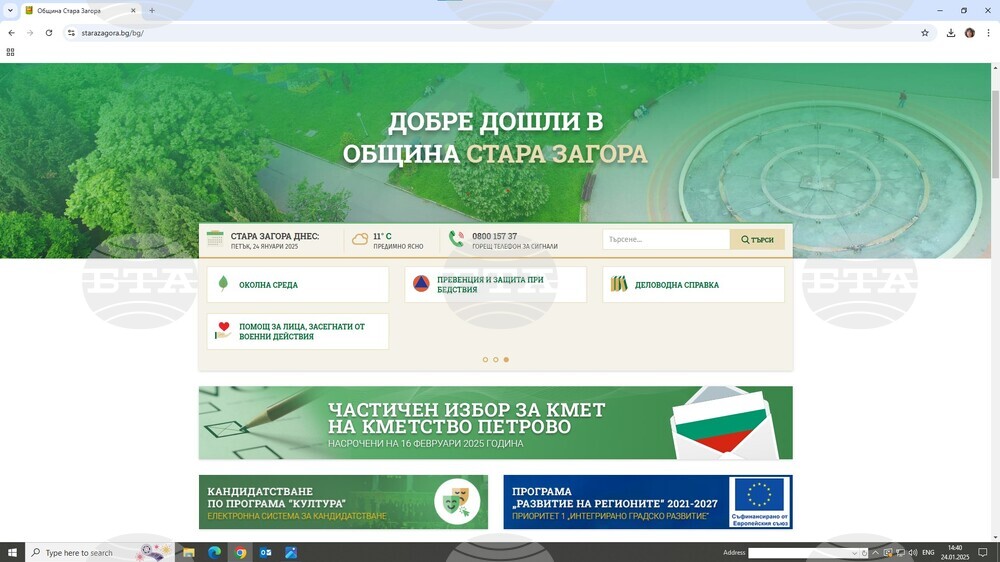
Task: Open Outlook from the taskbar
Action: coord(266,552)
